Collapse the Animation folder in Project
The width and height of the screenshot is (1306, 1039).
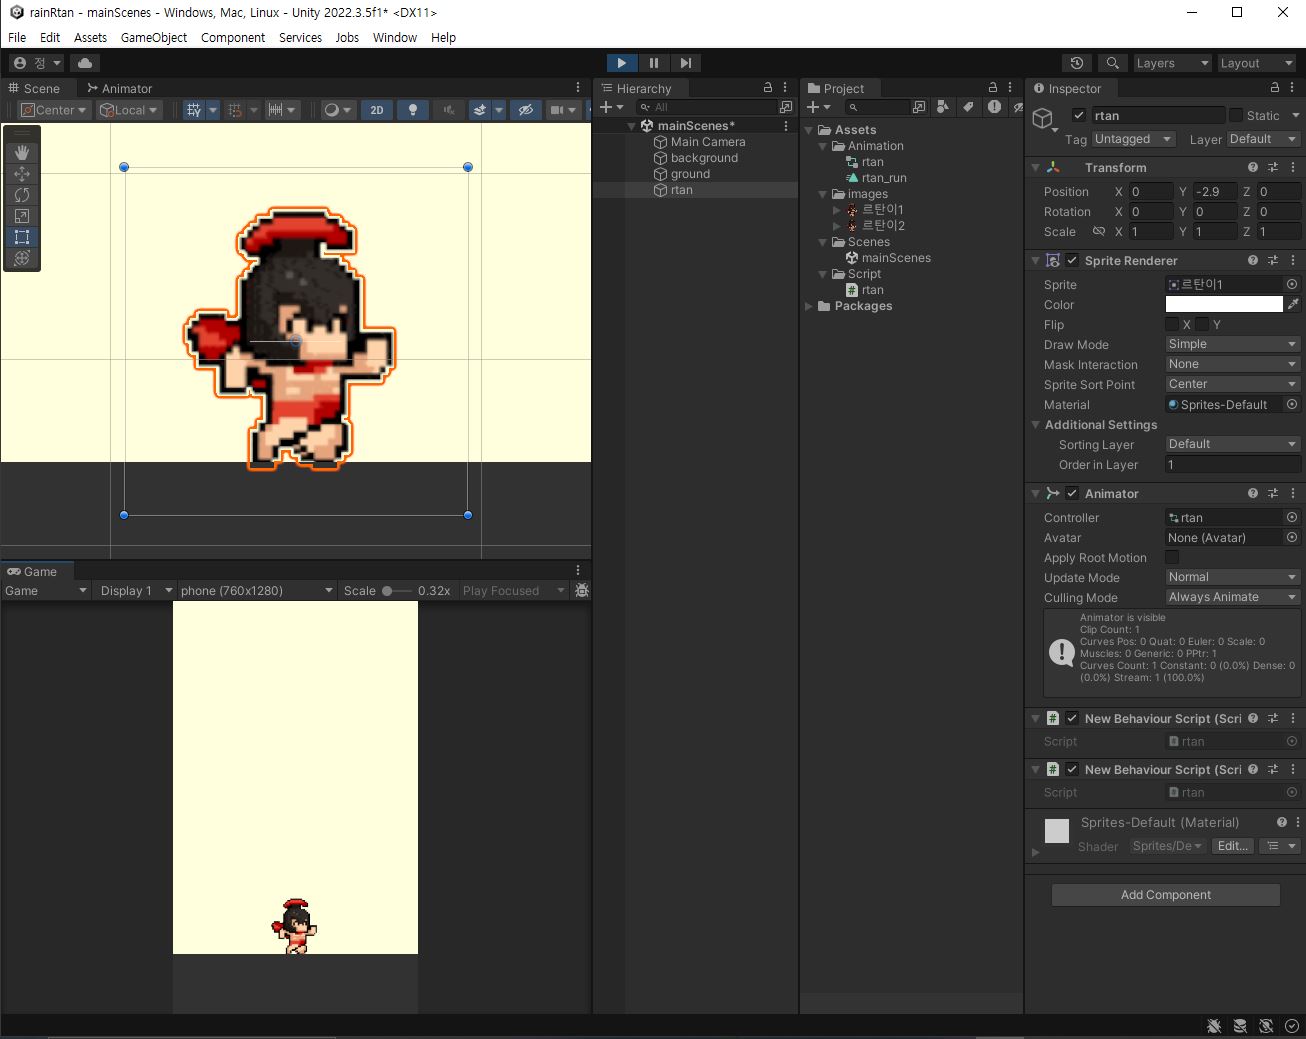[824, 146]
